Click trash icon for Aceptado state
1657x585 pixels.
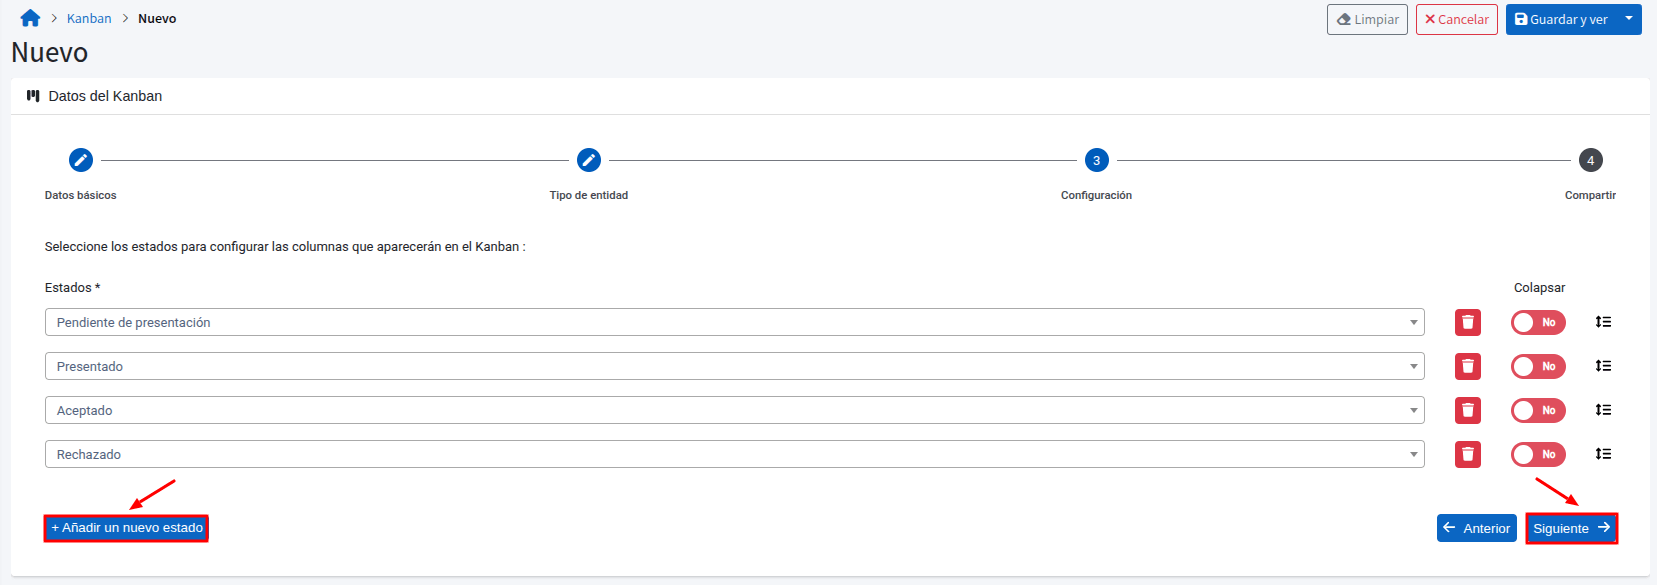[x=1467, y=410]
